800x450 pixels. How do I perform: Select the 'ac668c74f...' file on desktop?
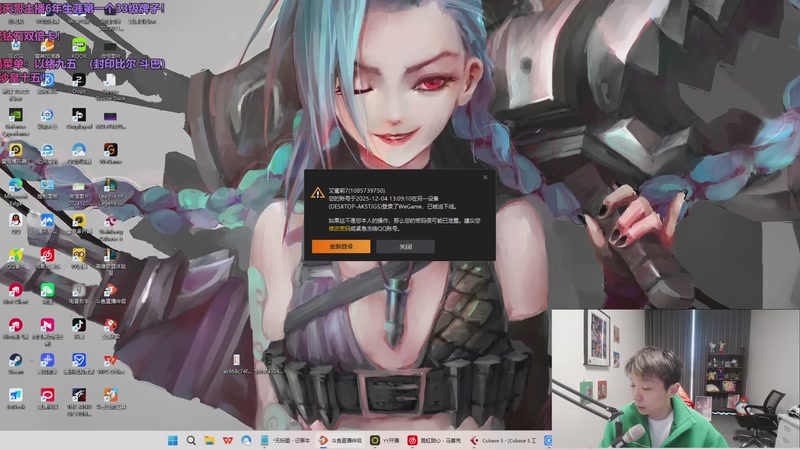(x=236, y=363)
